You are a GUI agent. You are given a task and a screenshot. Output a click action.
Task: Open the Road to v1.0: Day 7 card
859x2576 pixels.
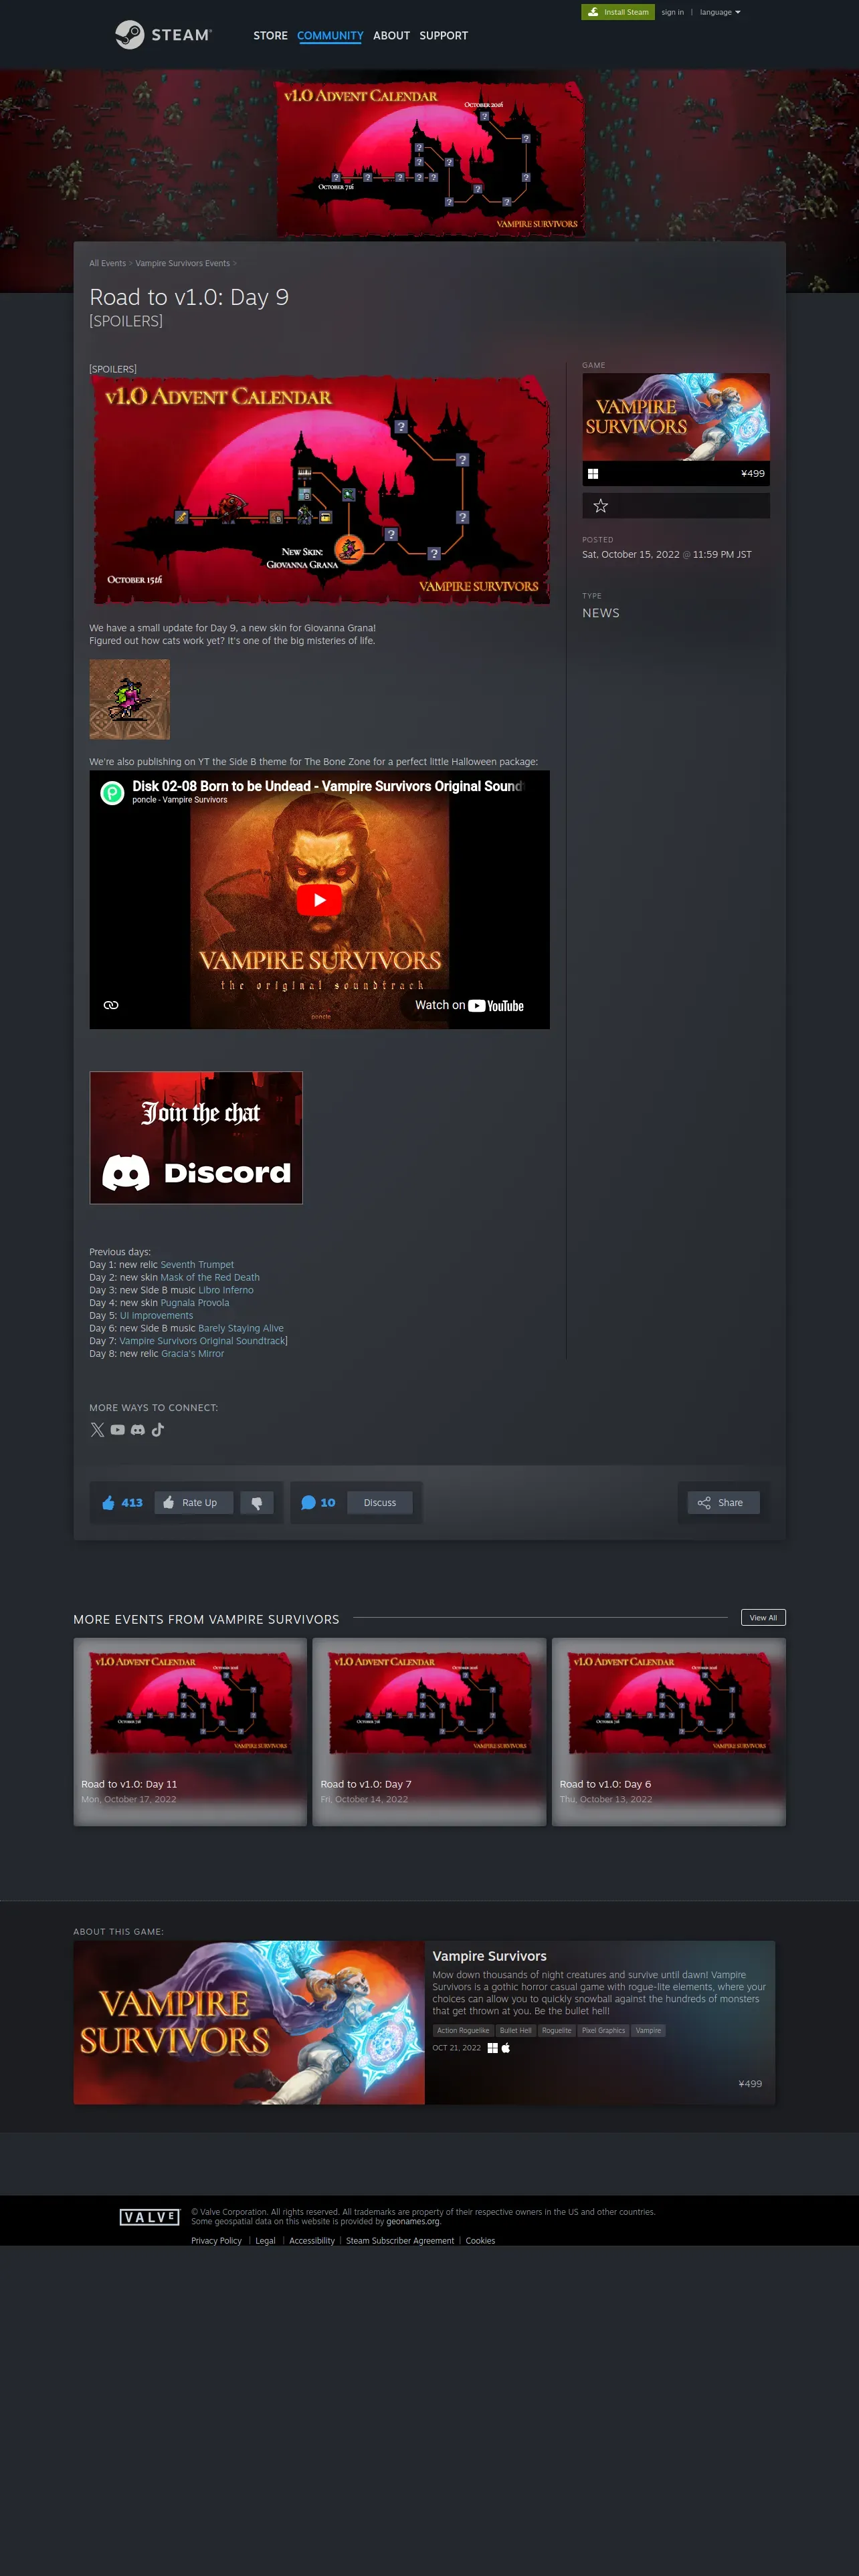429,1732
